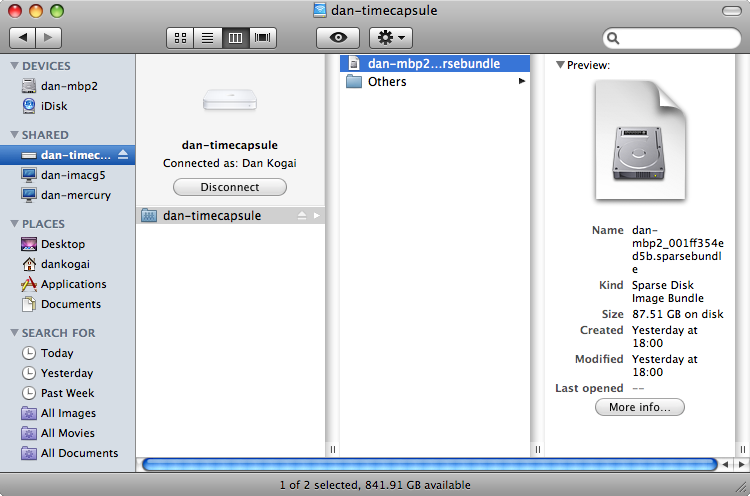Screen dimensions: 750x496
Task: Show Today search clock icon
Action: coord(29,353)
